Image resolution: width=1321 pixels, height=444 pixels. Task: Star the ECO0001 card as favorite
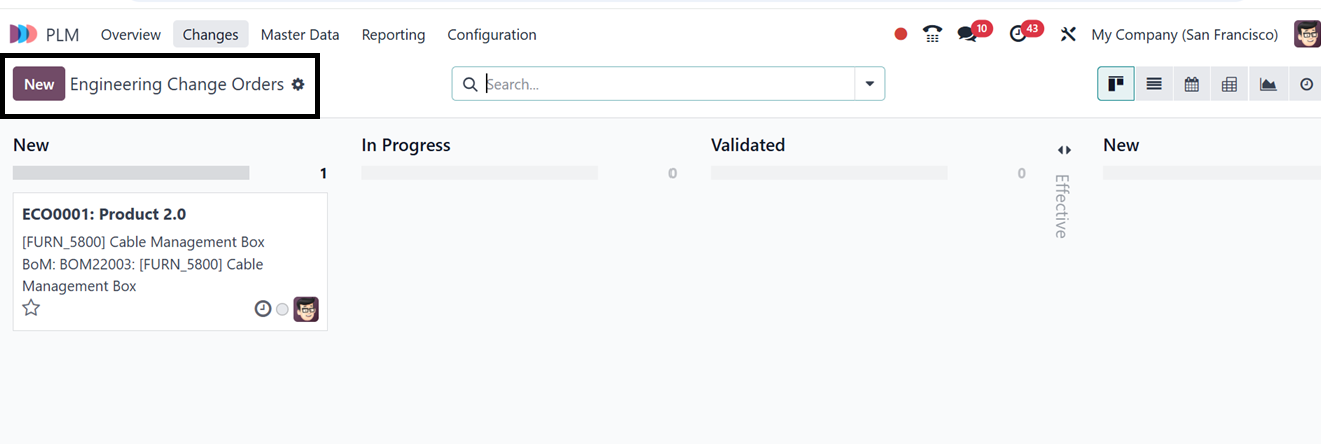pos(31,308)
